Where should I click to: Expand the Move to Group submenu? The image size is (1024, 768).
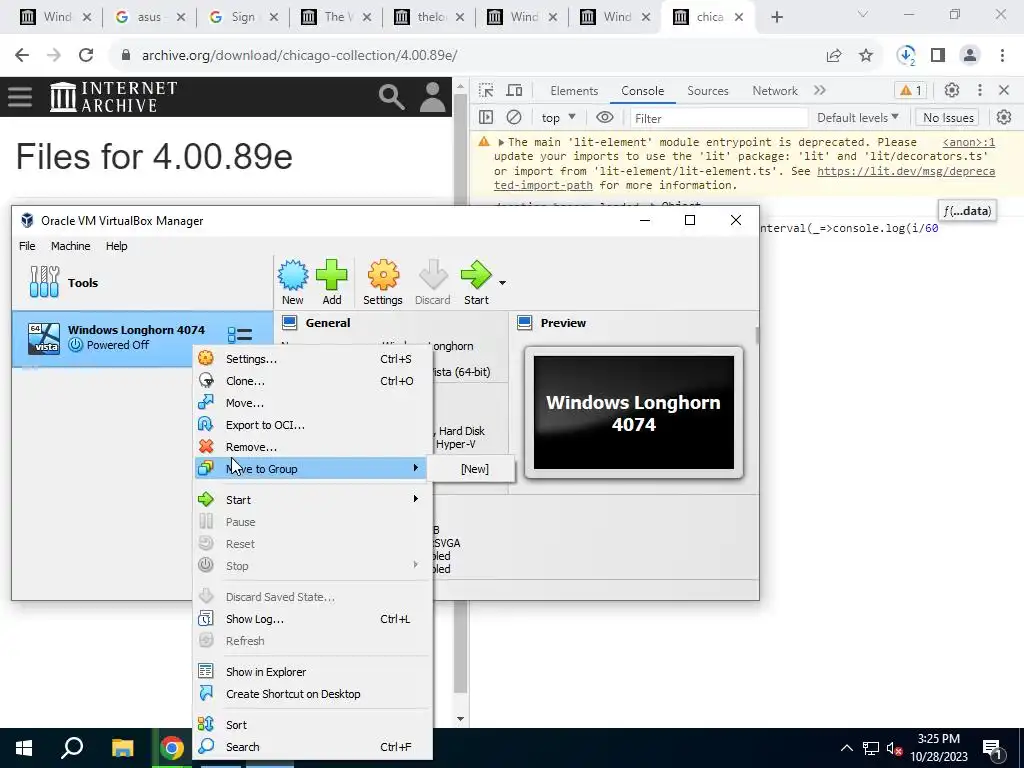coord(313,469)
